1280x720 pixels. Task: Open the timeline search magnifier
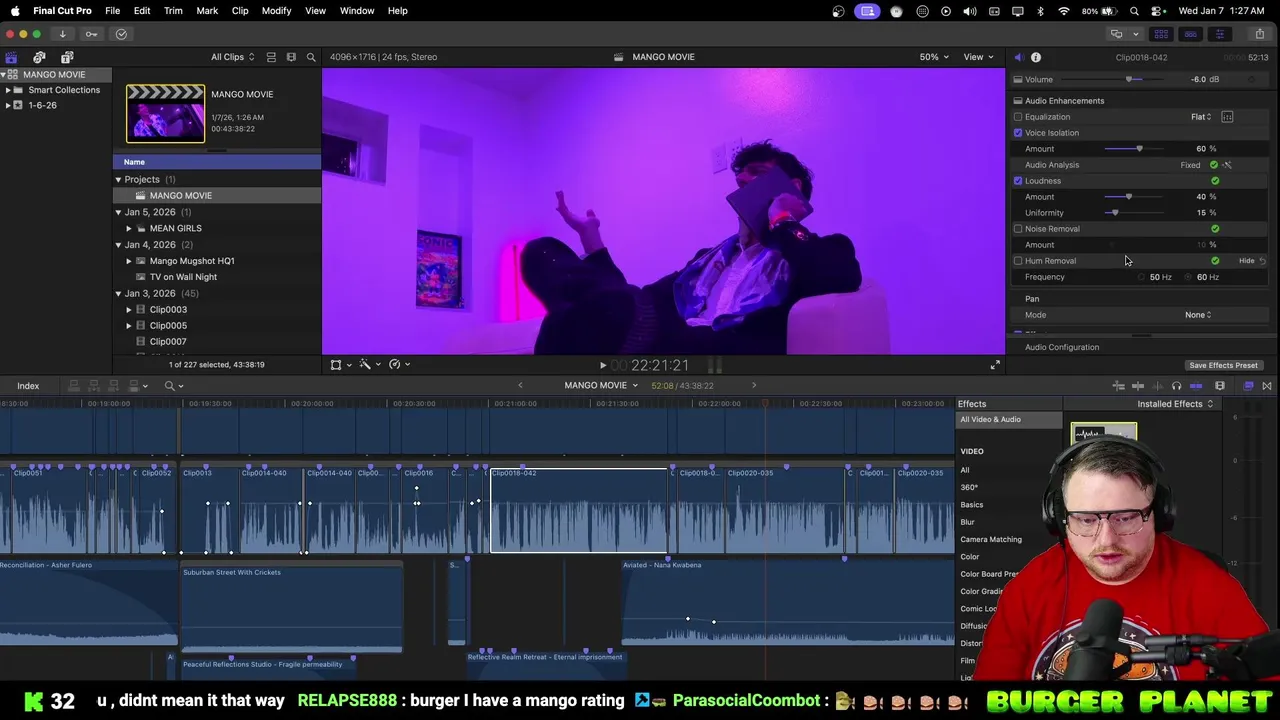click(170, 386)
